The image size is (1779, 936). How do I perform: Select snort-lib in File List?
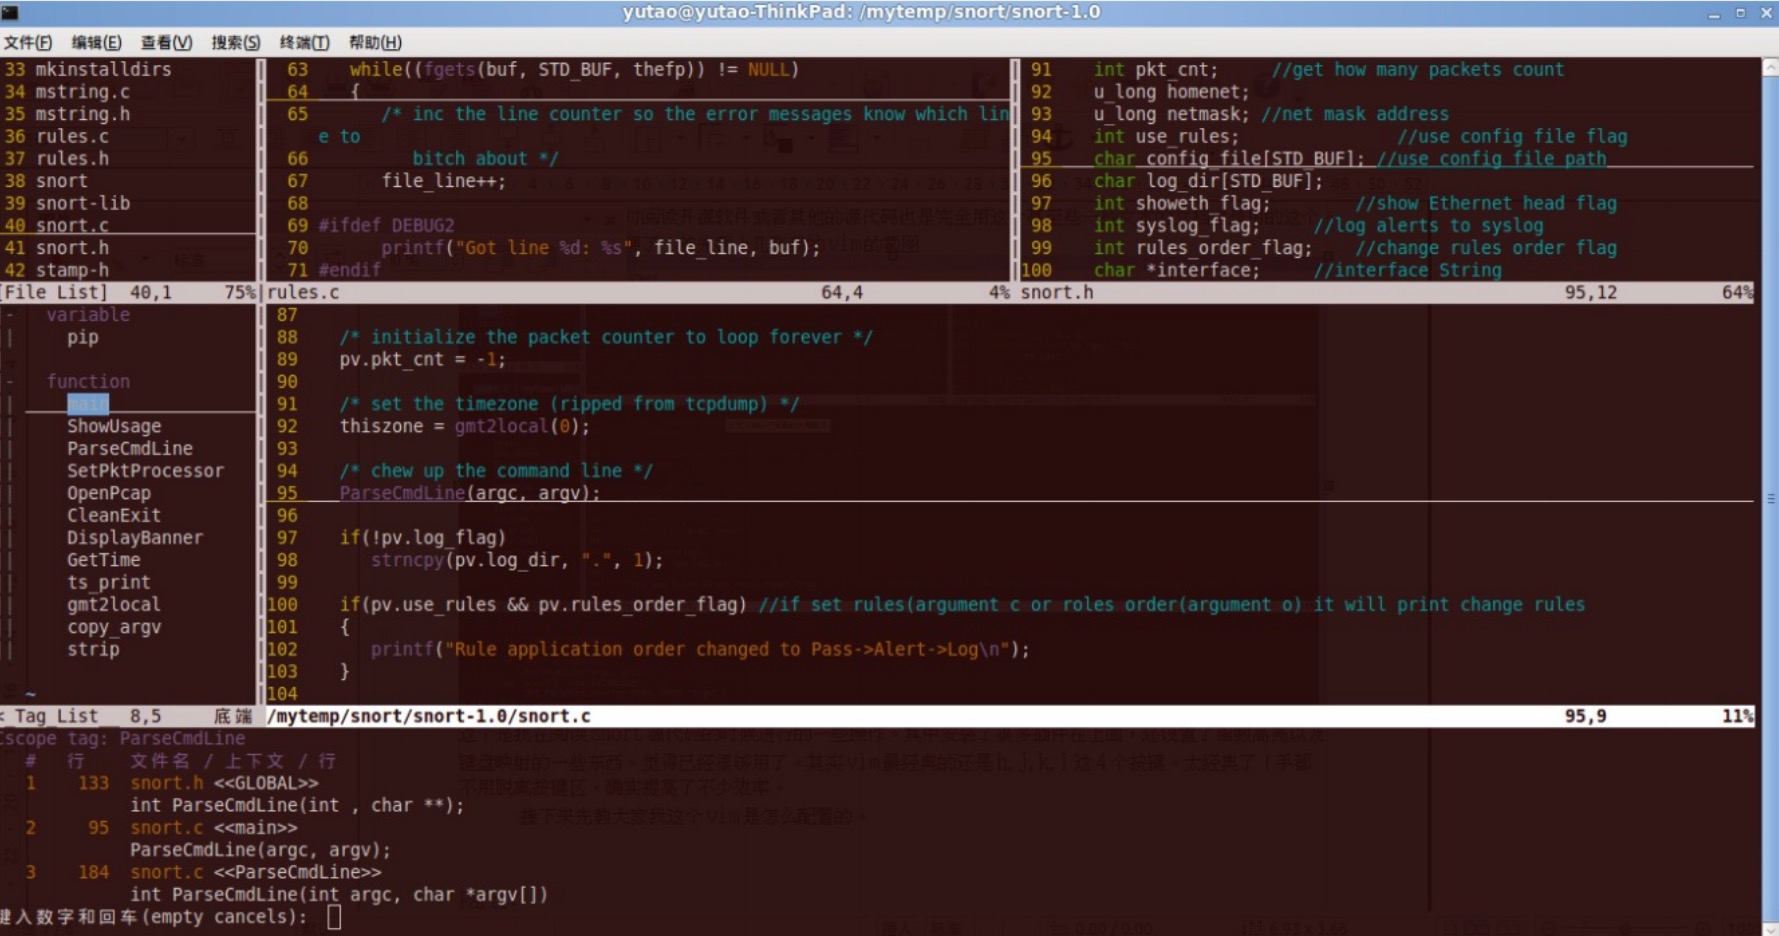[x=82, y=203]
